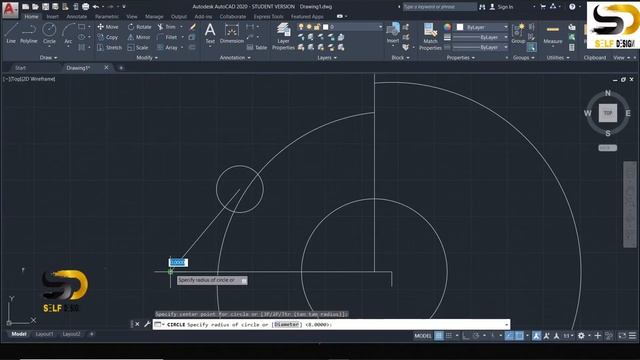Add a new layout with plus button
This screenshot has height=360, width=640.
click(91, 334)
